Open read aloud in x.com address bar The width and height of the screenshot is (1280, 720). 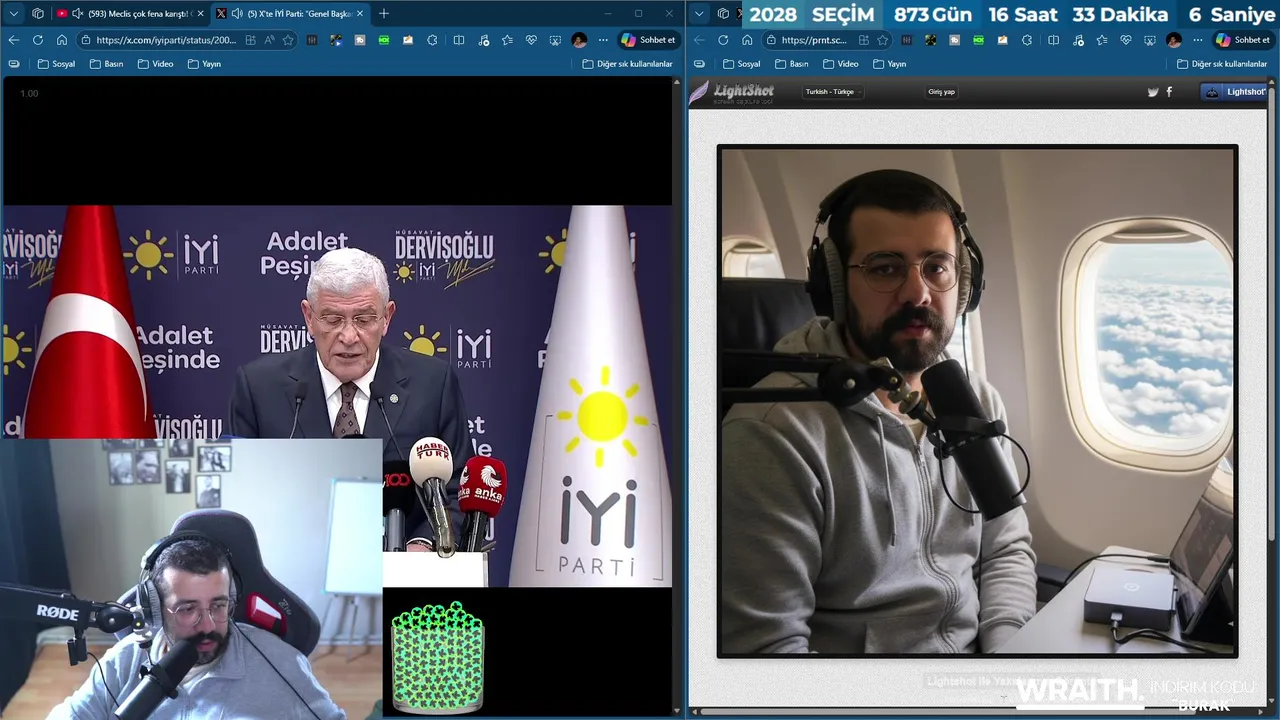(270, 40)
